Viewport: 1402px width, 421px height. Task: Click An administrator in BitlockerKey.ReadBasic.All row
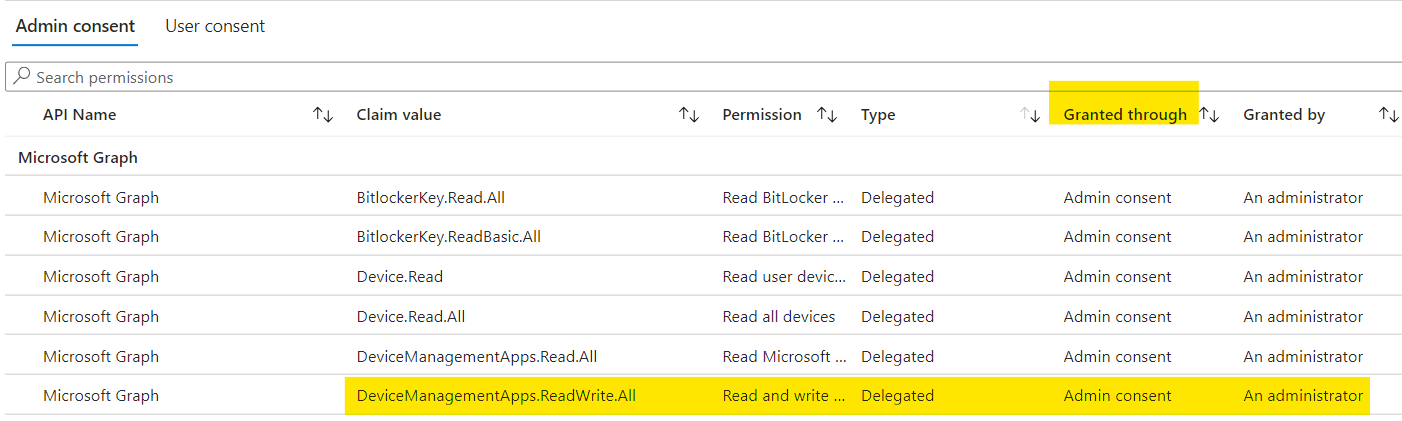[1303, 237]
